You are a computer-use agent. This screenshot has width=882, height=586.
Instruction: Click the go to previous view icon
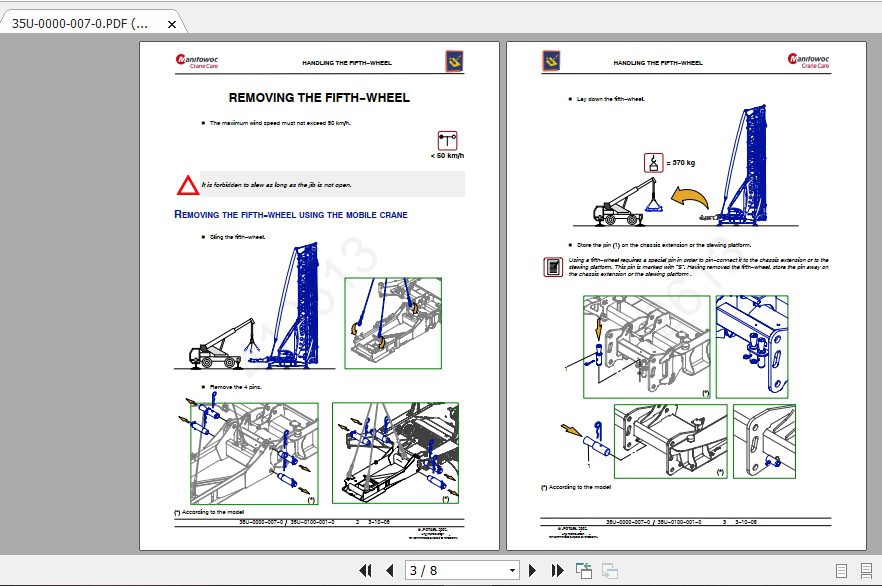coord(584,571)
